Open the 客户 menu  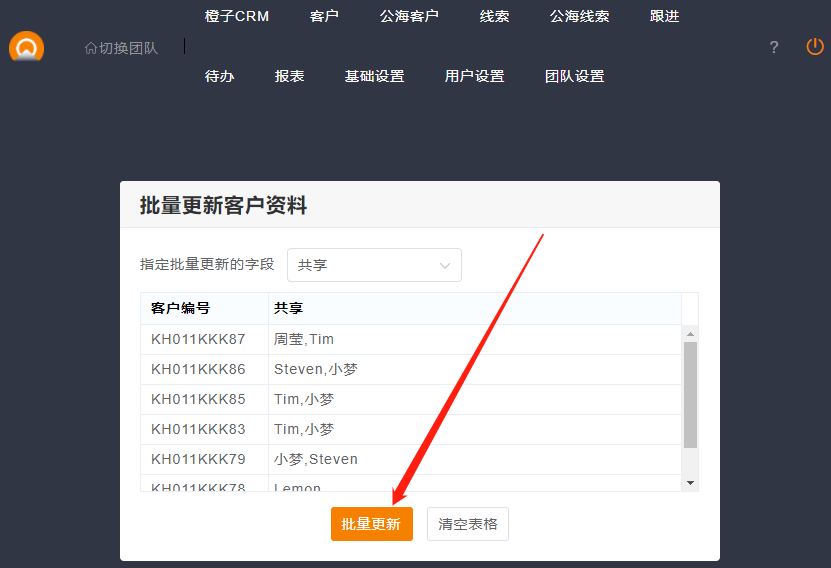[324, 16]
